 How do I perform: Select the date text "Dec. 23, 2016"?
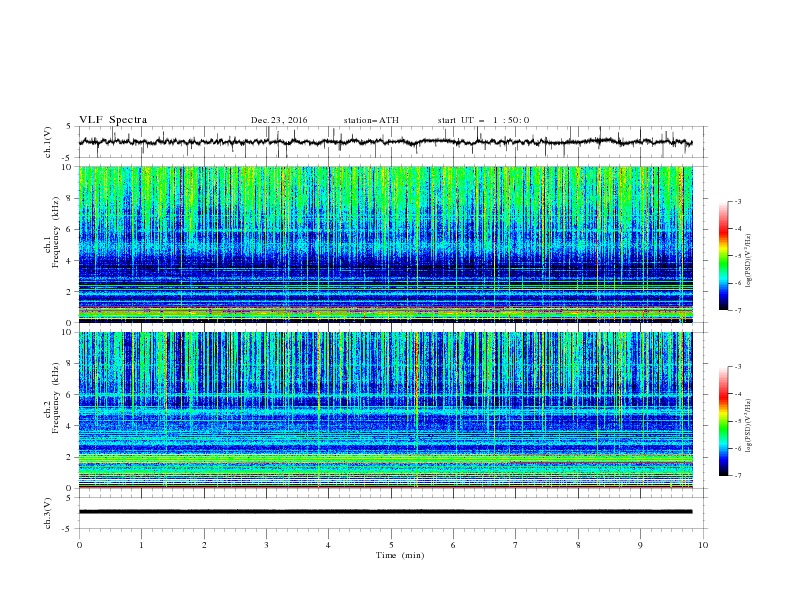click(279, 120)
